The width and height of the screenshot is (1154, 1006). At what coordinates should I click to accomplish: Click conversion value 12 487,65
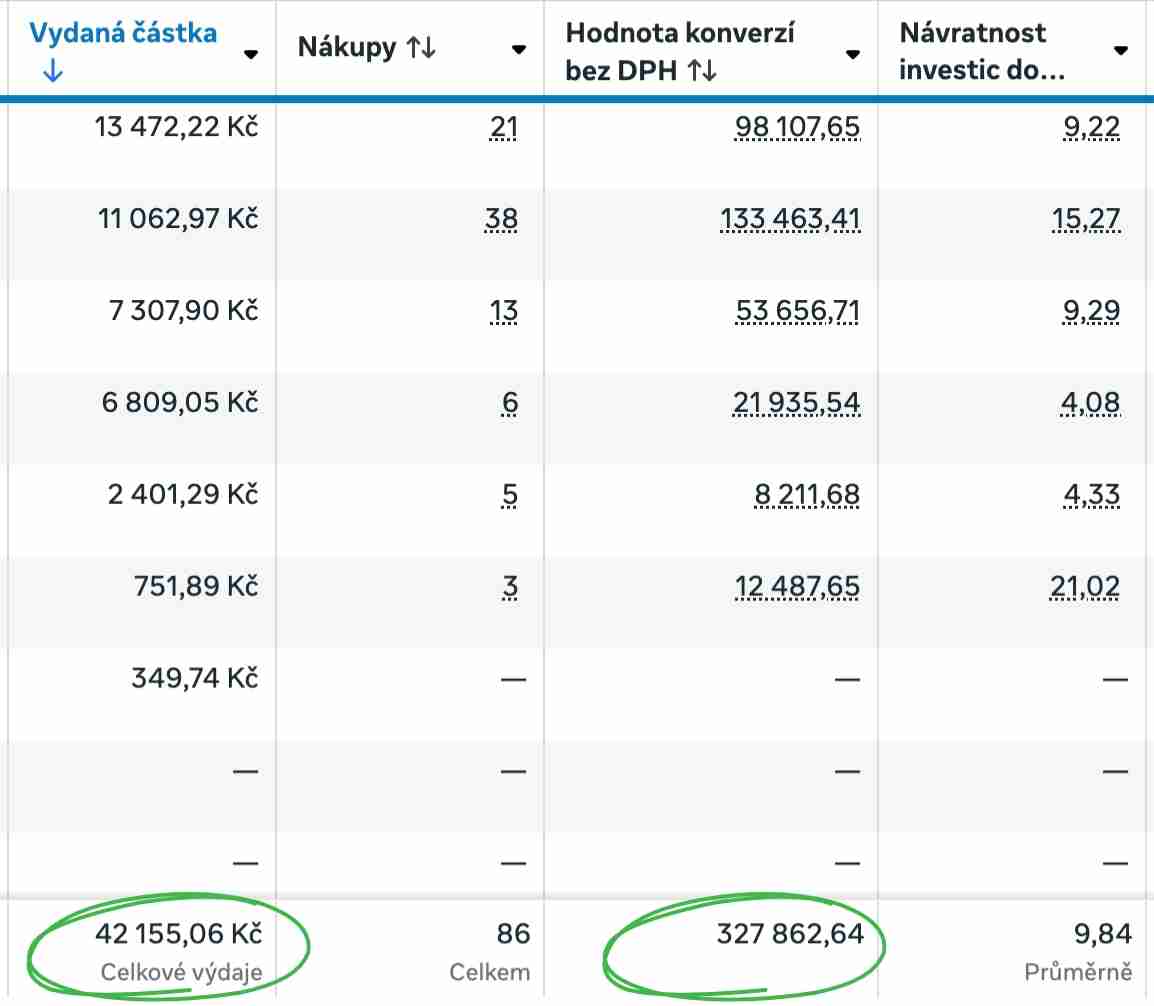coord(797,587)
